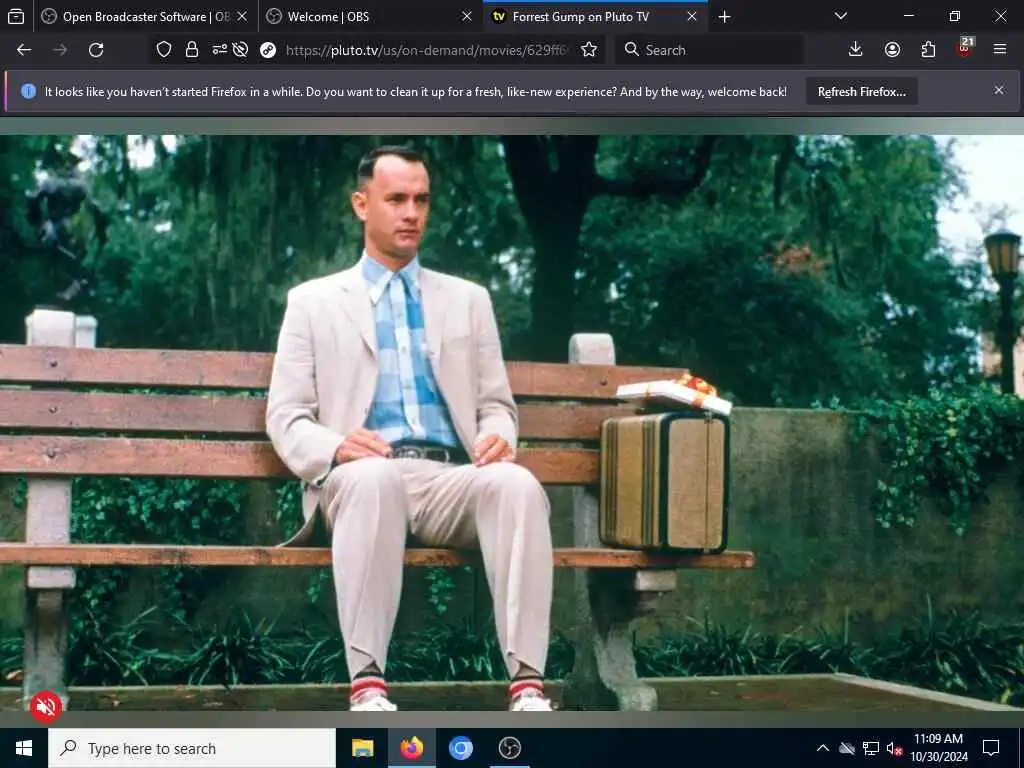Screen dimensions: 1024x768
Task: Click the extension with 21 badge
Action: click(x=965, y=48)
